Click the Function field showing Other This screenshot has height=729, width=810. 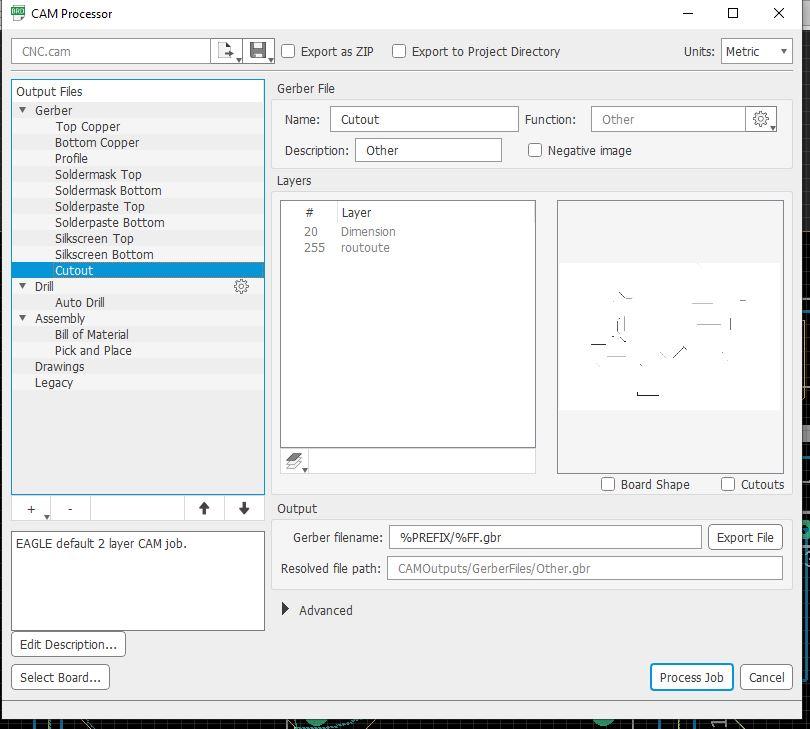(x=668, y=119)
